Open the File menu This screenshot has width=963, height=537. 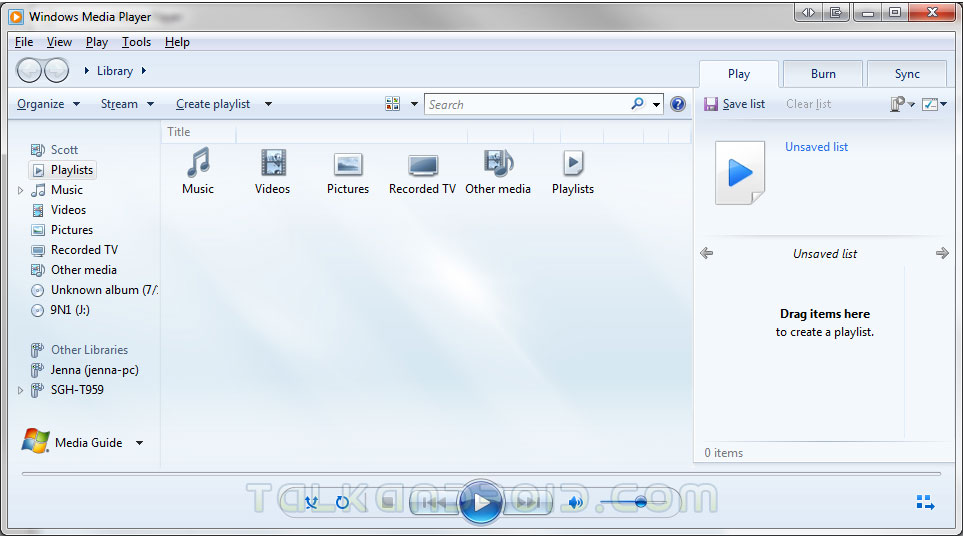click(24, 42)
